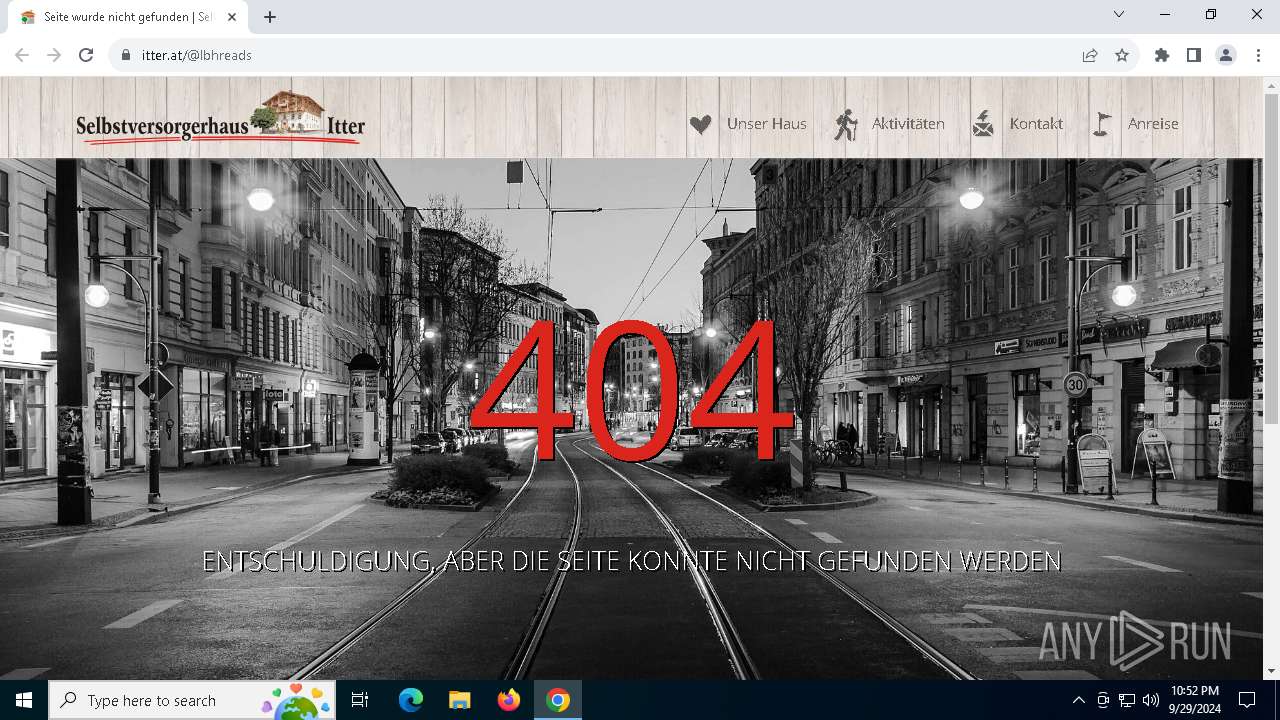Open the Anreise menu link
This screenshot has width=1280, height=720.
(x=1153, y=124)
